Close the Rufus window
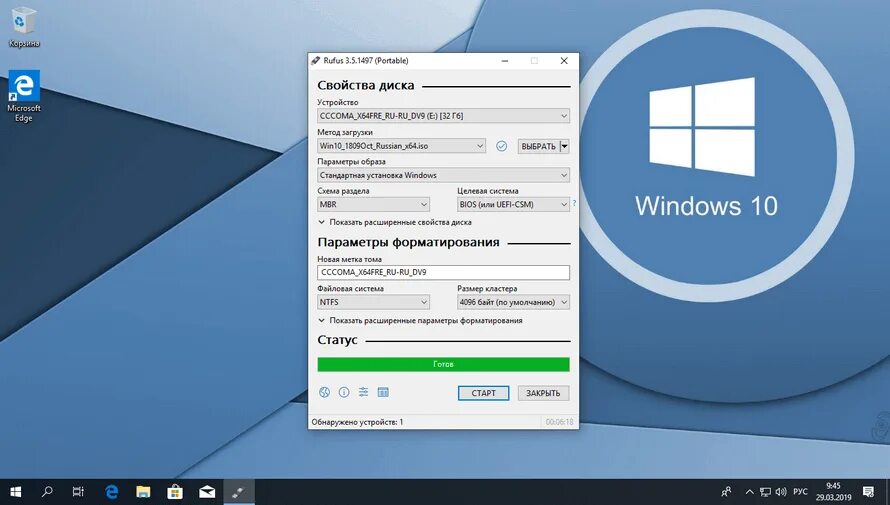 pyautogui.click(x=564, y=61)
